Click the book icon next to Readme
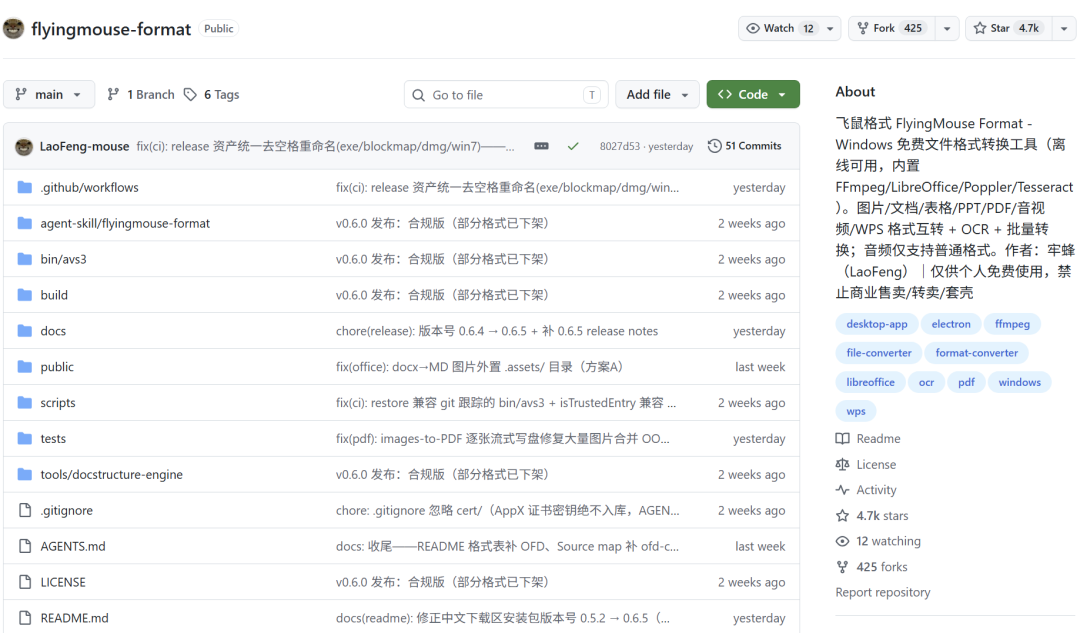This screenshot has height=633, width=1080. point(842,439)
